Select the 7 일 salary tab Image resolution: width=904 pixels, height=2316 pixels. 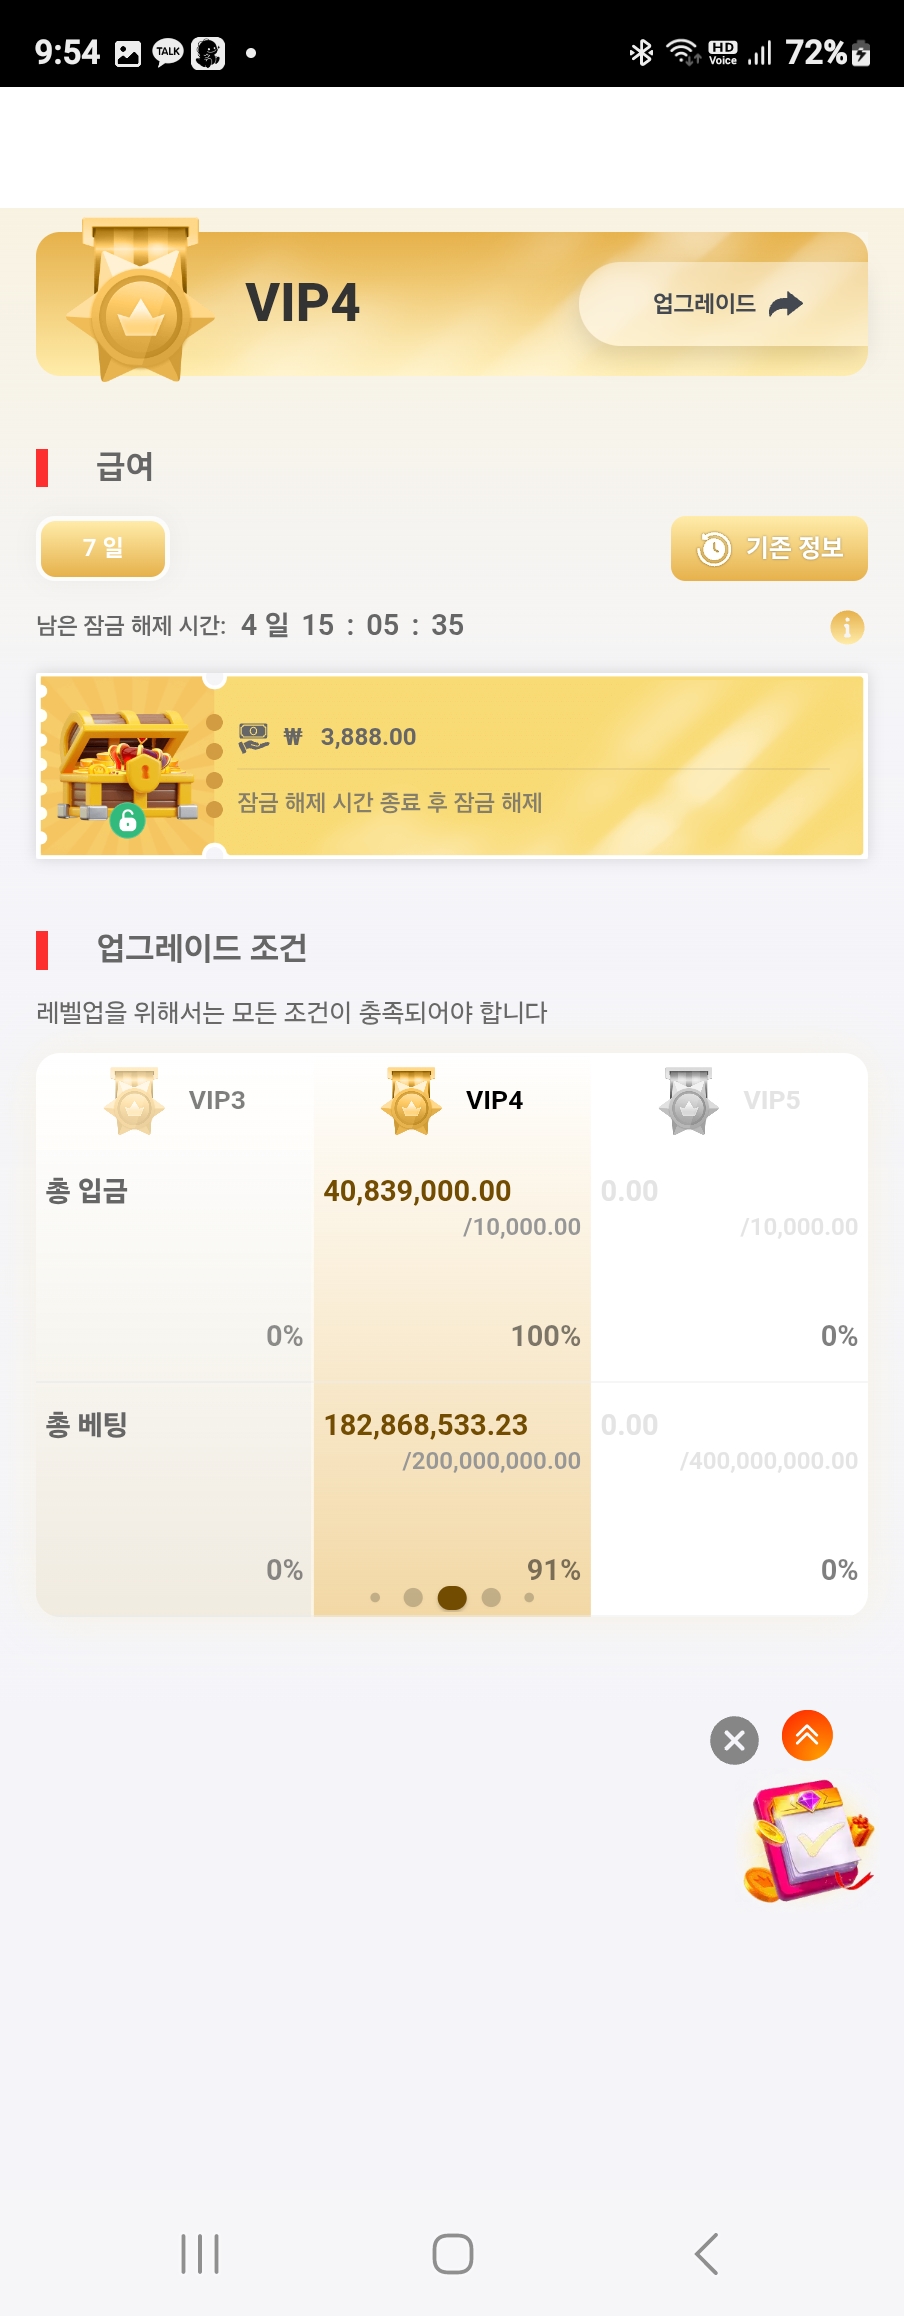pyautogui.click(x=103, y=548)
